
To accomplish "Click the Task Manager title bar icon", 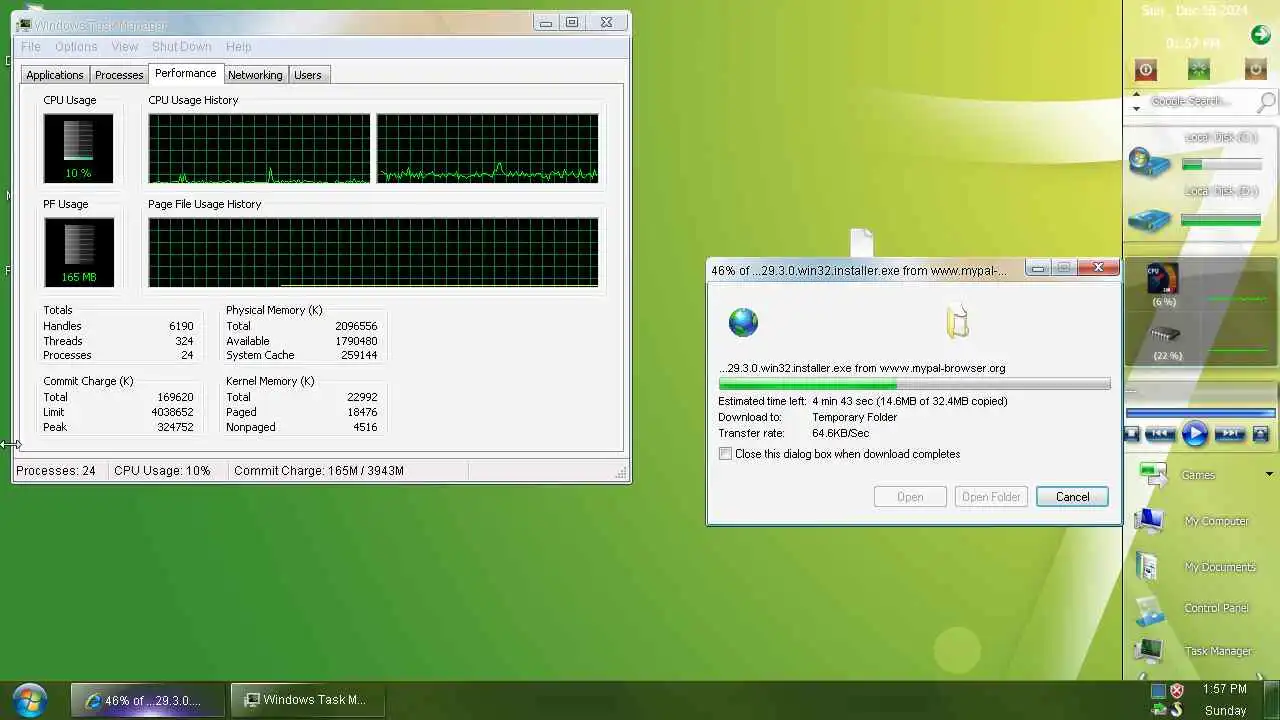I will click(24, 24).
